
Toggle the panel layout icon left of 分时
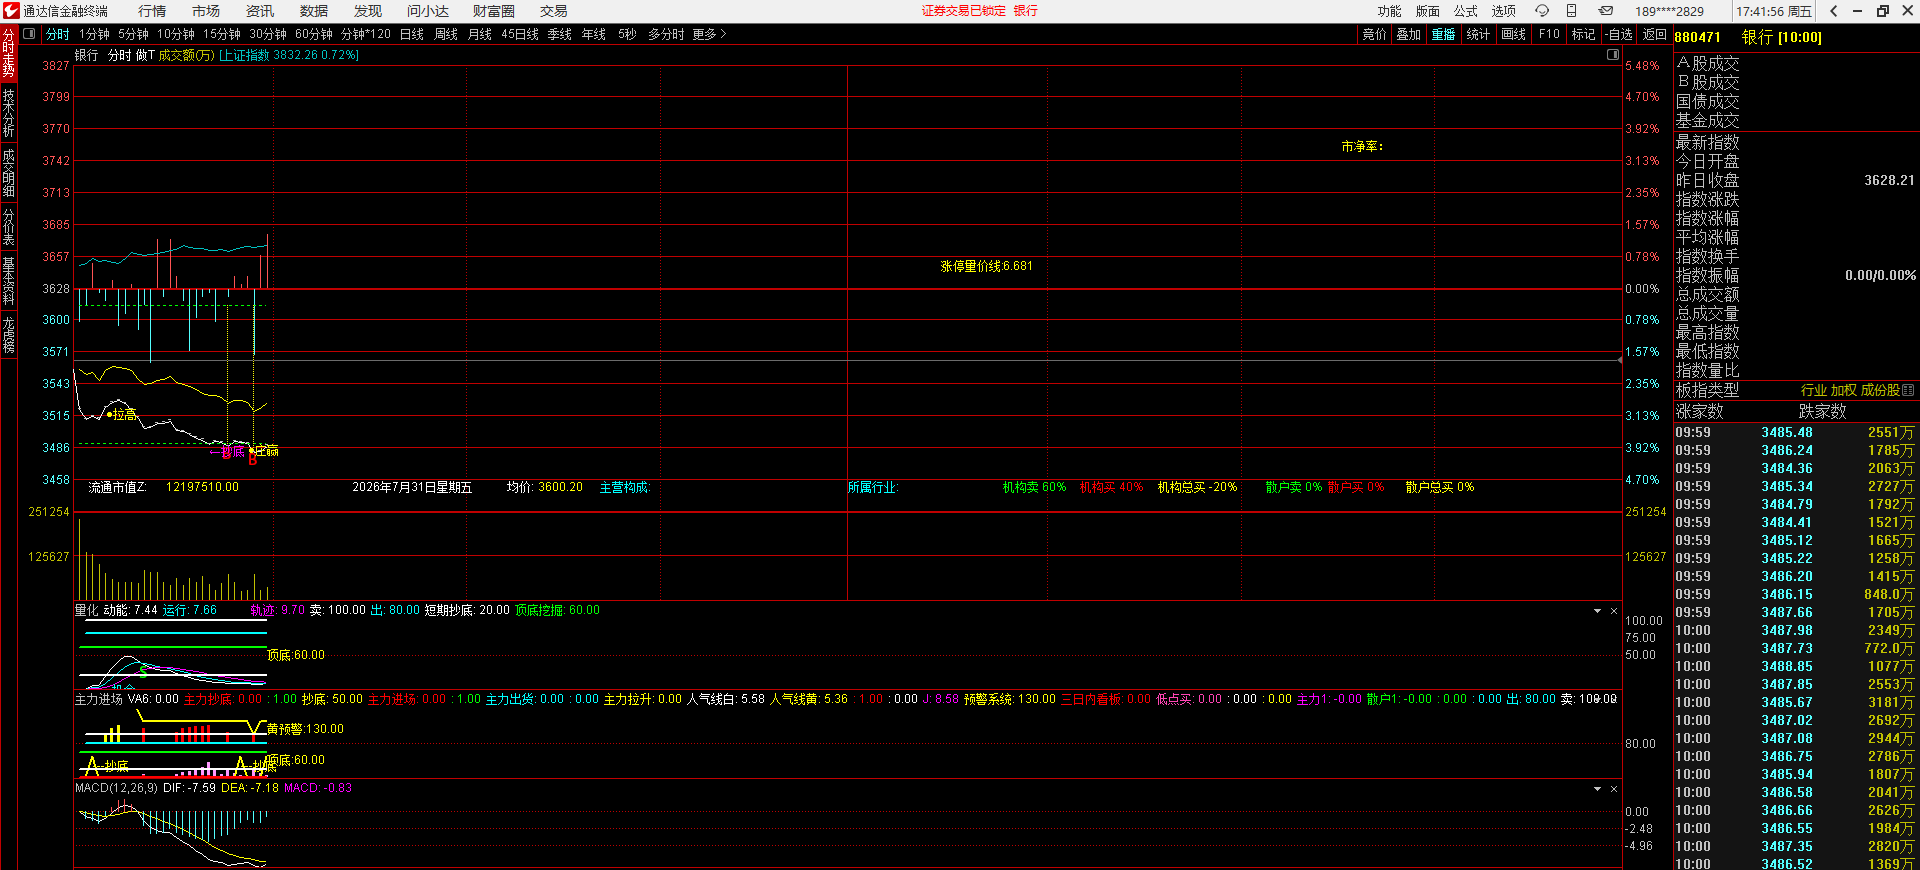coord(29,34)
